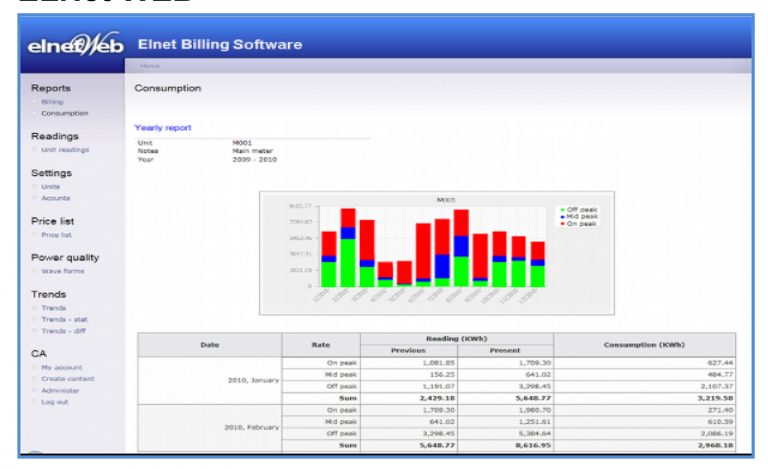Viewport: 768px width, 469px height.
Task: Click the blue Mid peak legend swatch
Action: (560, 216)
